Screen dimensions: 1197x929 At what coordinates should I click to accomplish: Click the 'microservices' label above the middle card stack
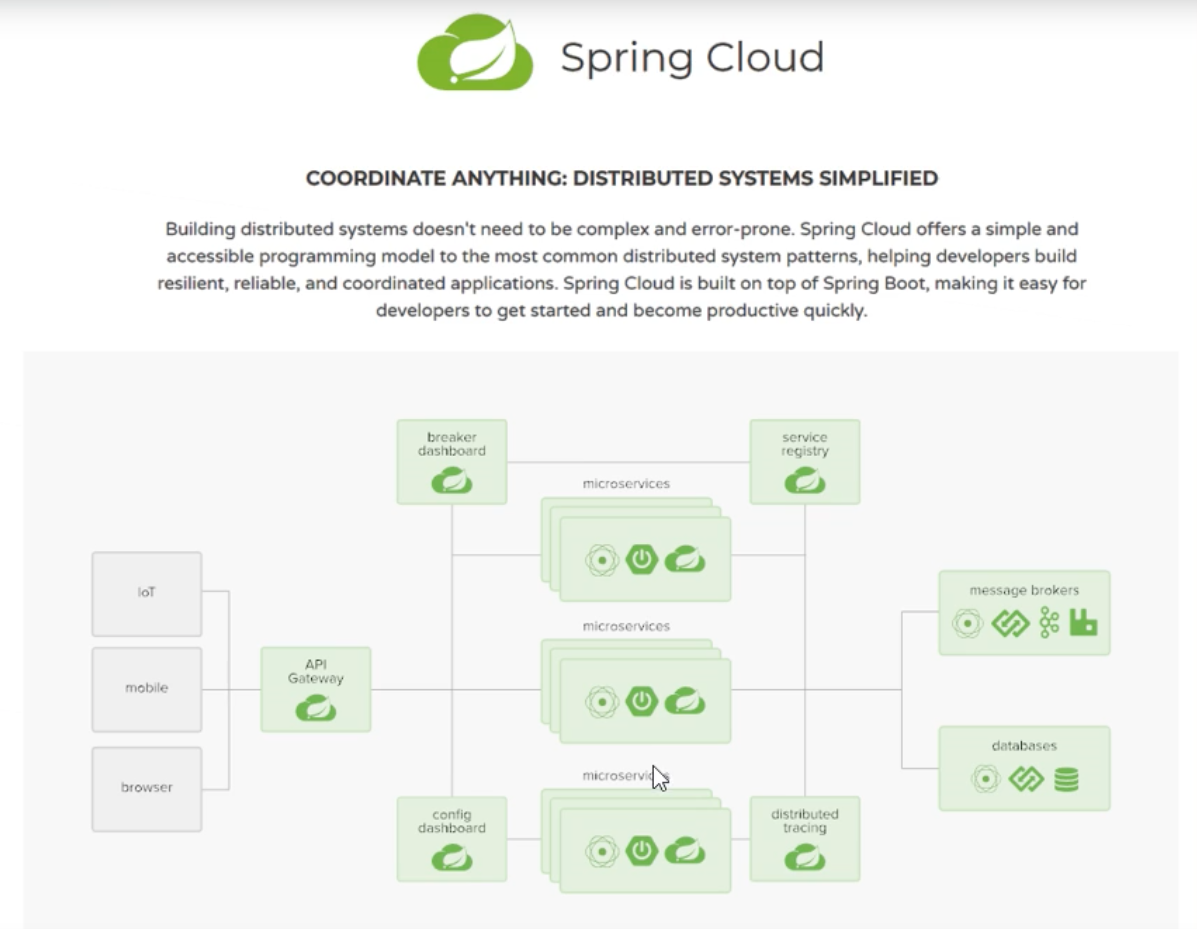click(x=626, y=626)
